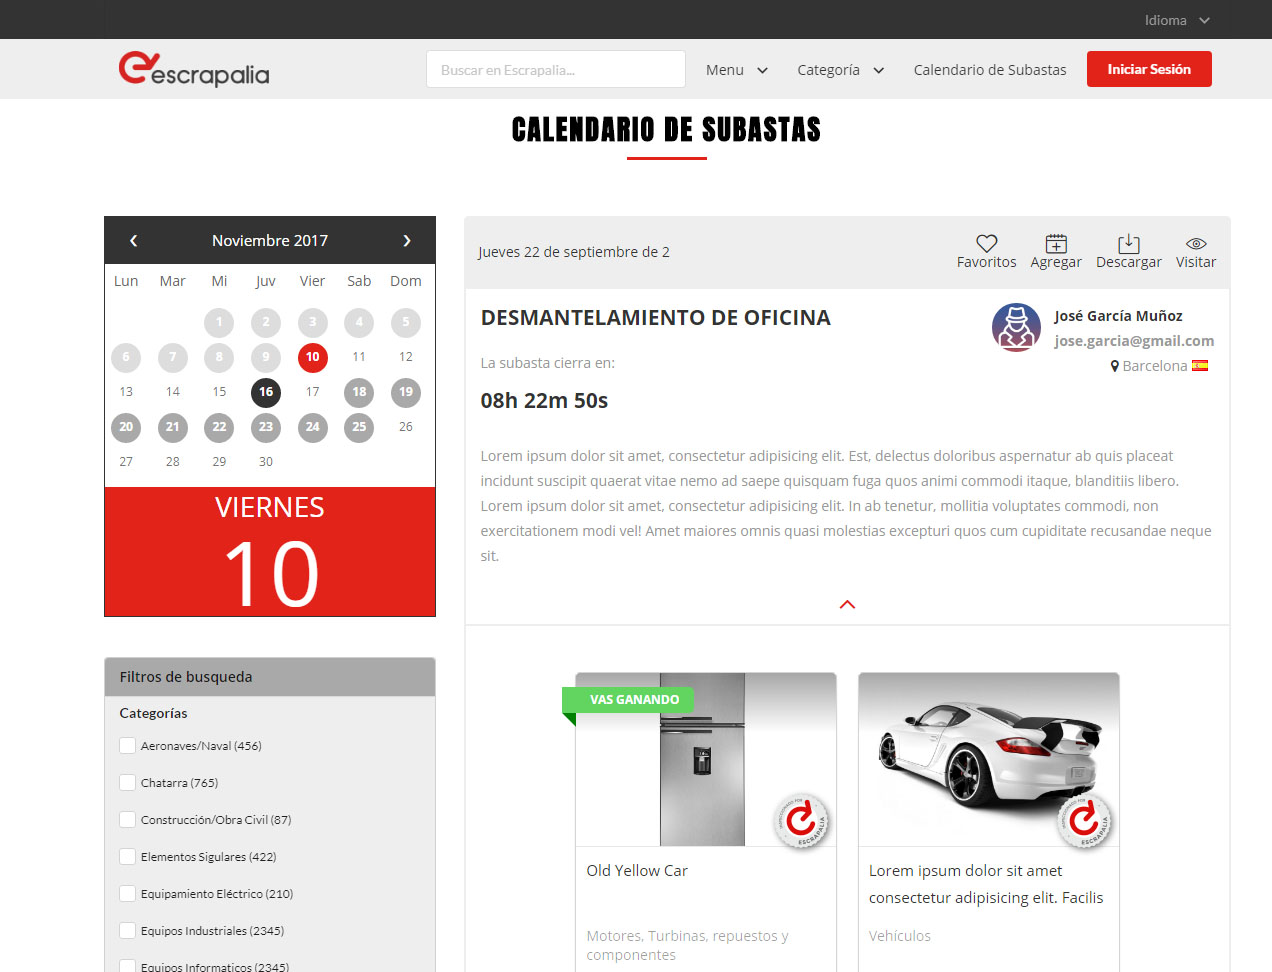This screenshot has width=1272, height=972.
Task: Open the white sports car thumbnail
Action: coord(988,759)
